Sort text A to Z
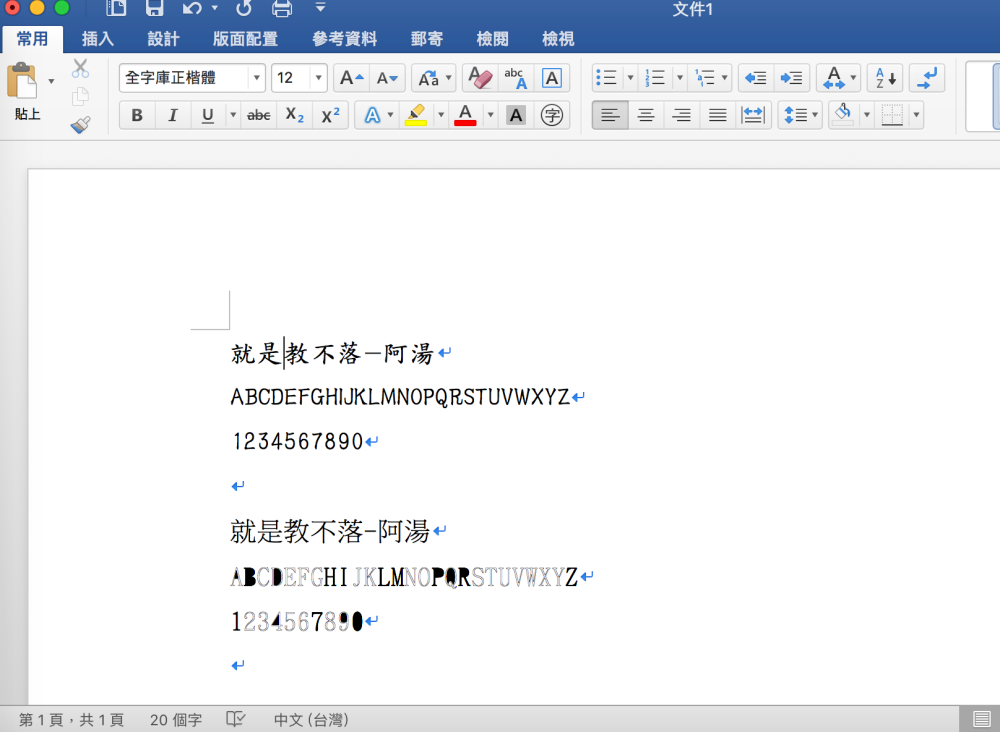 pos(885,78)
